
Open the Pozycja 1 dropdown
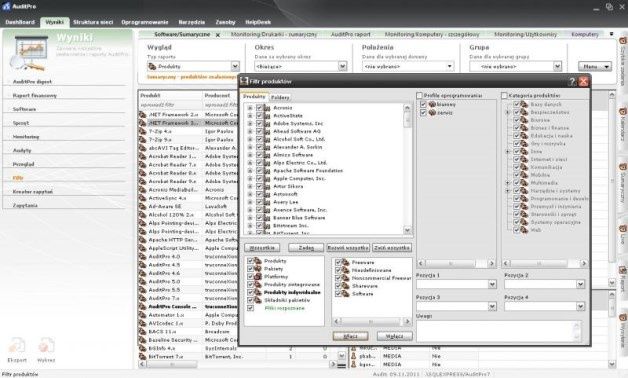pos(492,284)
